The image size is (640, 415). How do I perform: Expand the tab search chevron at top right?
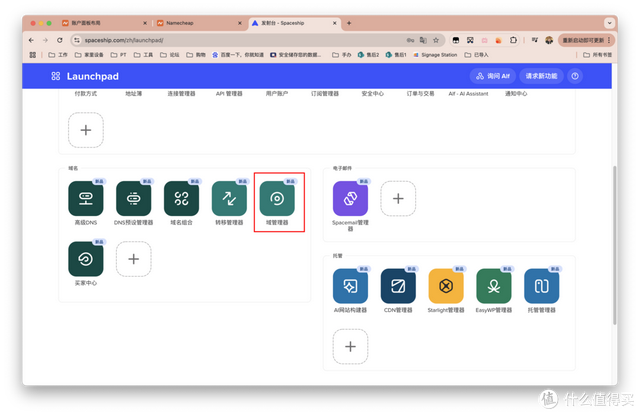pos(609,23)
